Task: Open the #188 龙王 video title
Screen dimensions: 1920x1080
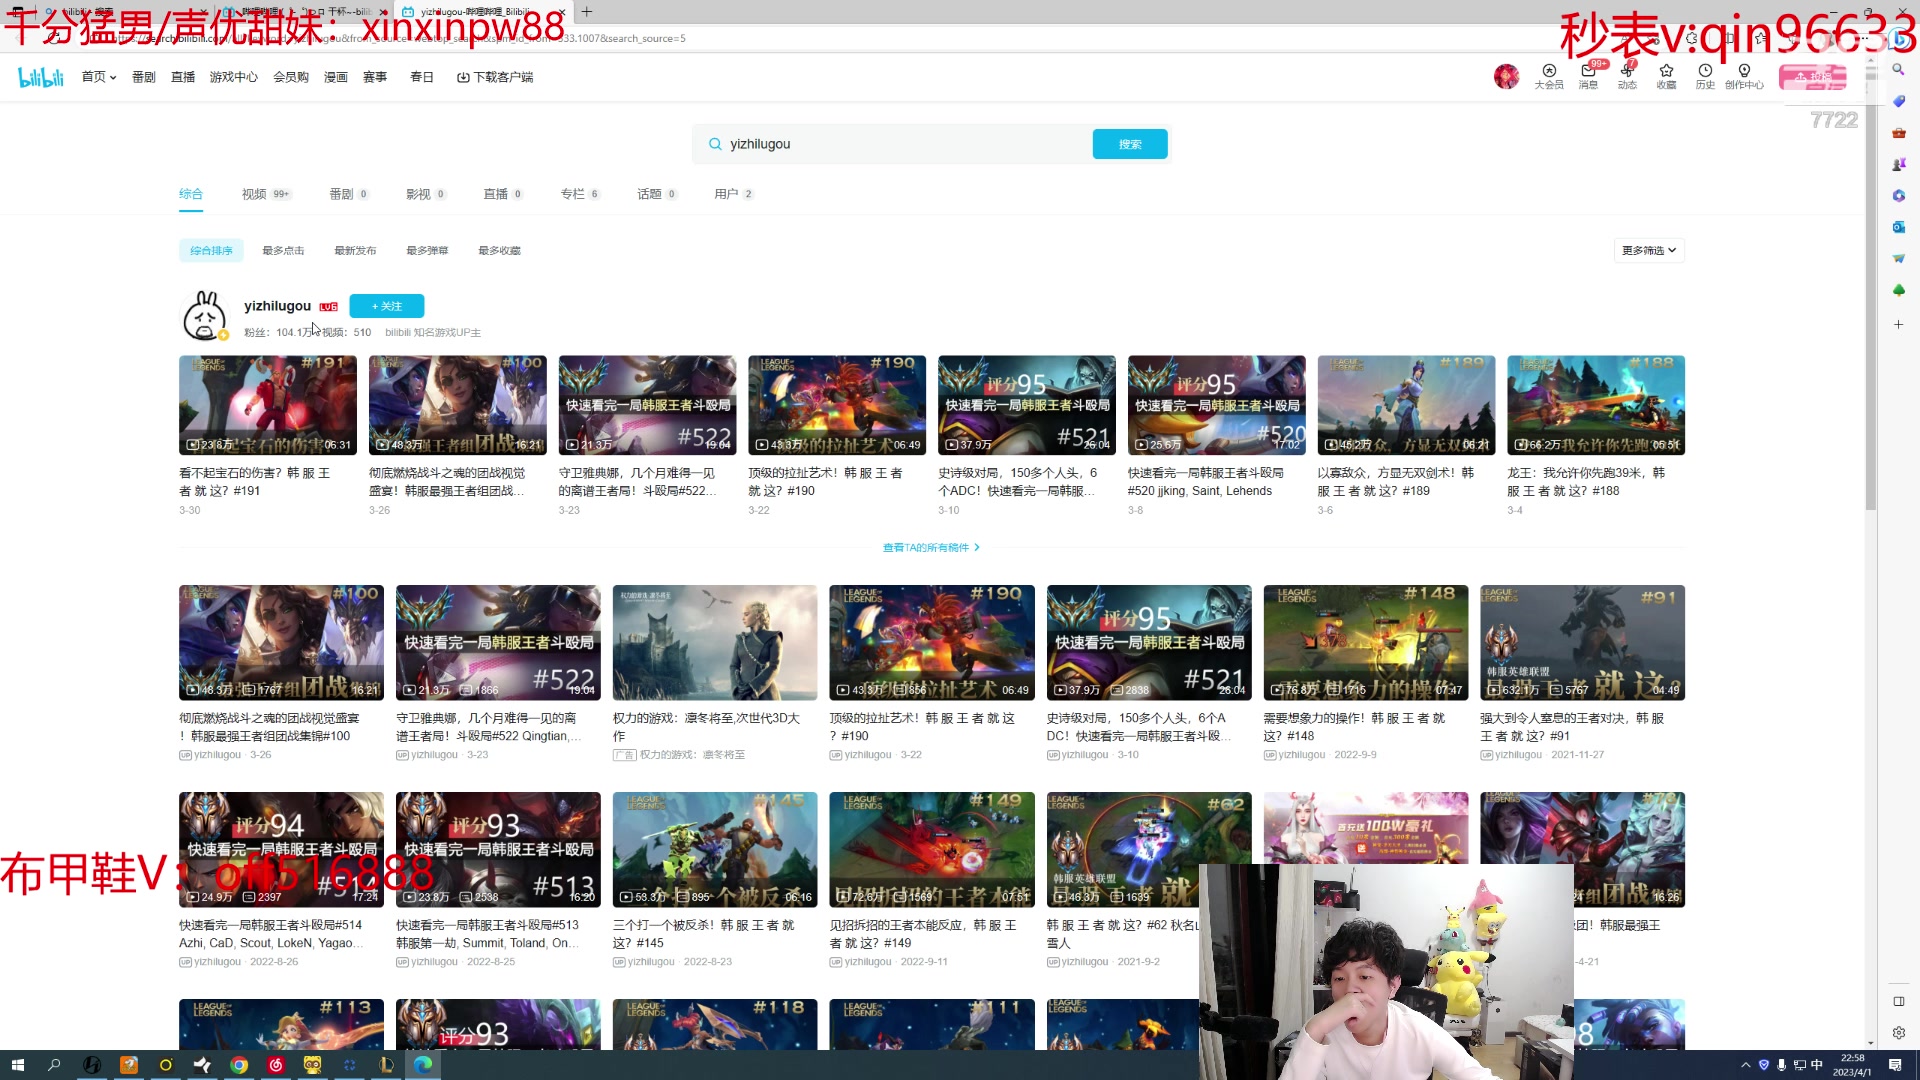Action: click(1586, 482)
